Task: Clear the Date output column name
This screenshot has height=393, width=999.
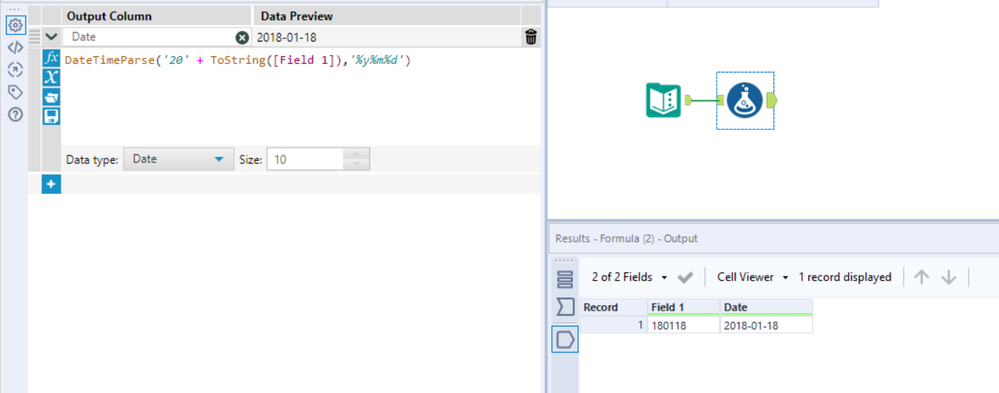Action: [x=242, y=38]
